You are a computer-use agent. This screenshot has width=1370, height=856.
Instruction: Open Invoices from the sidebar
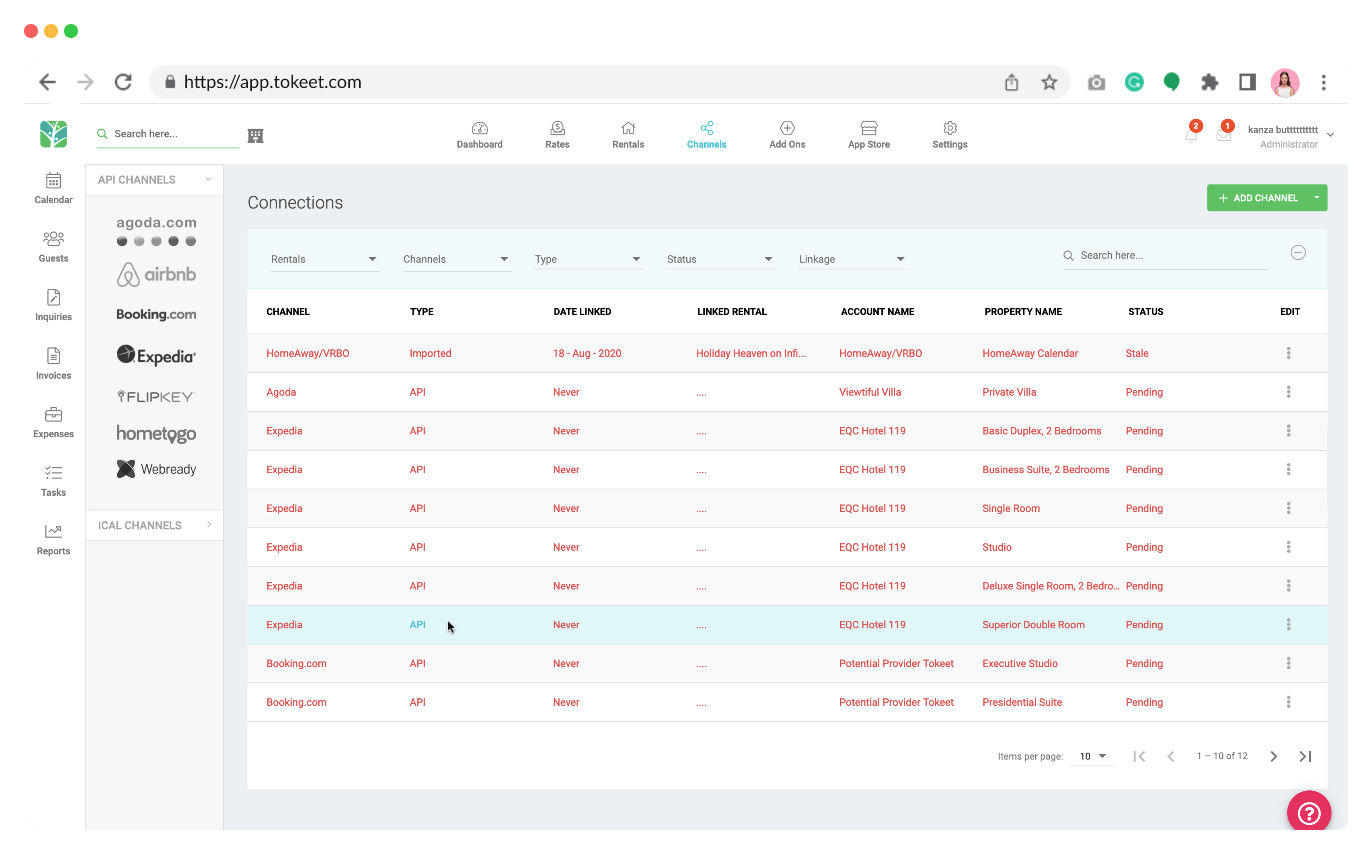click(x=53, y=363)
